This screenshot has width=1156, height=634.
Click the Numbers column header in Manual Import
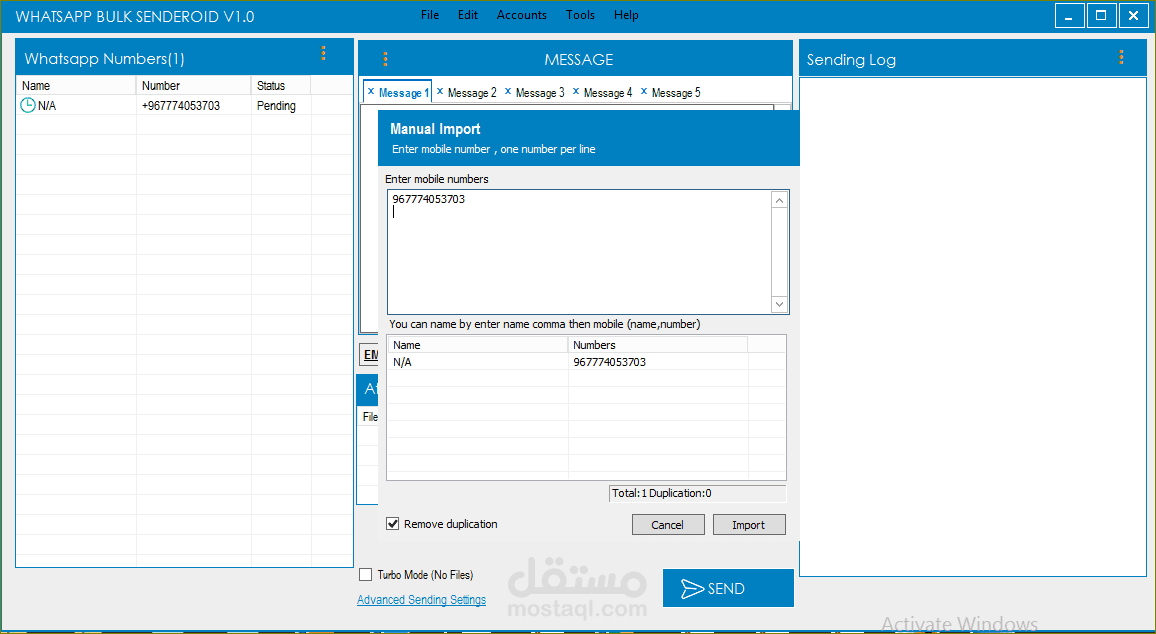tap(658, 345)
